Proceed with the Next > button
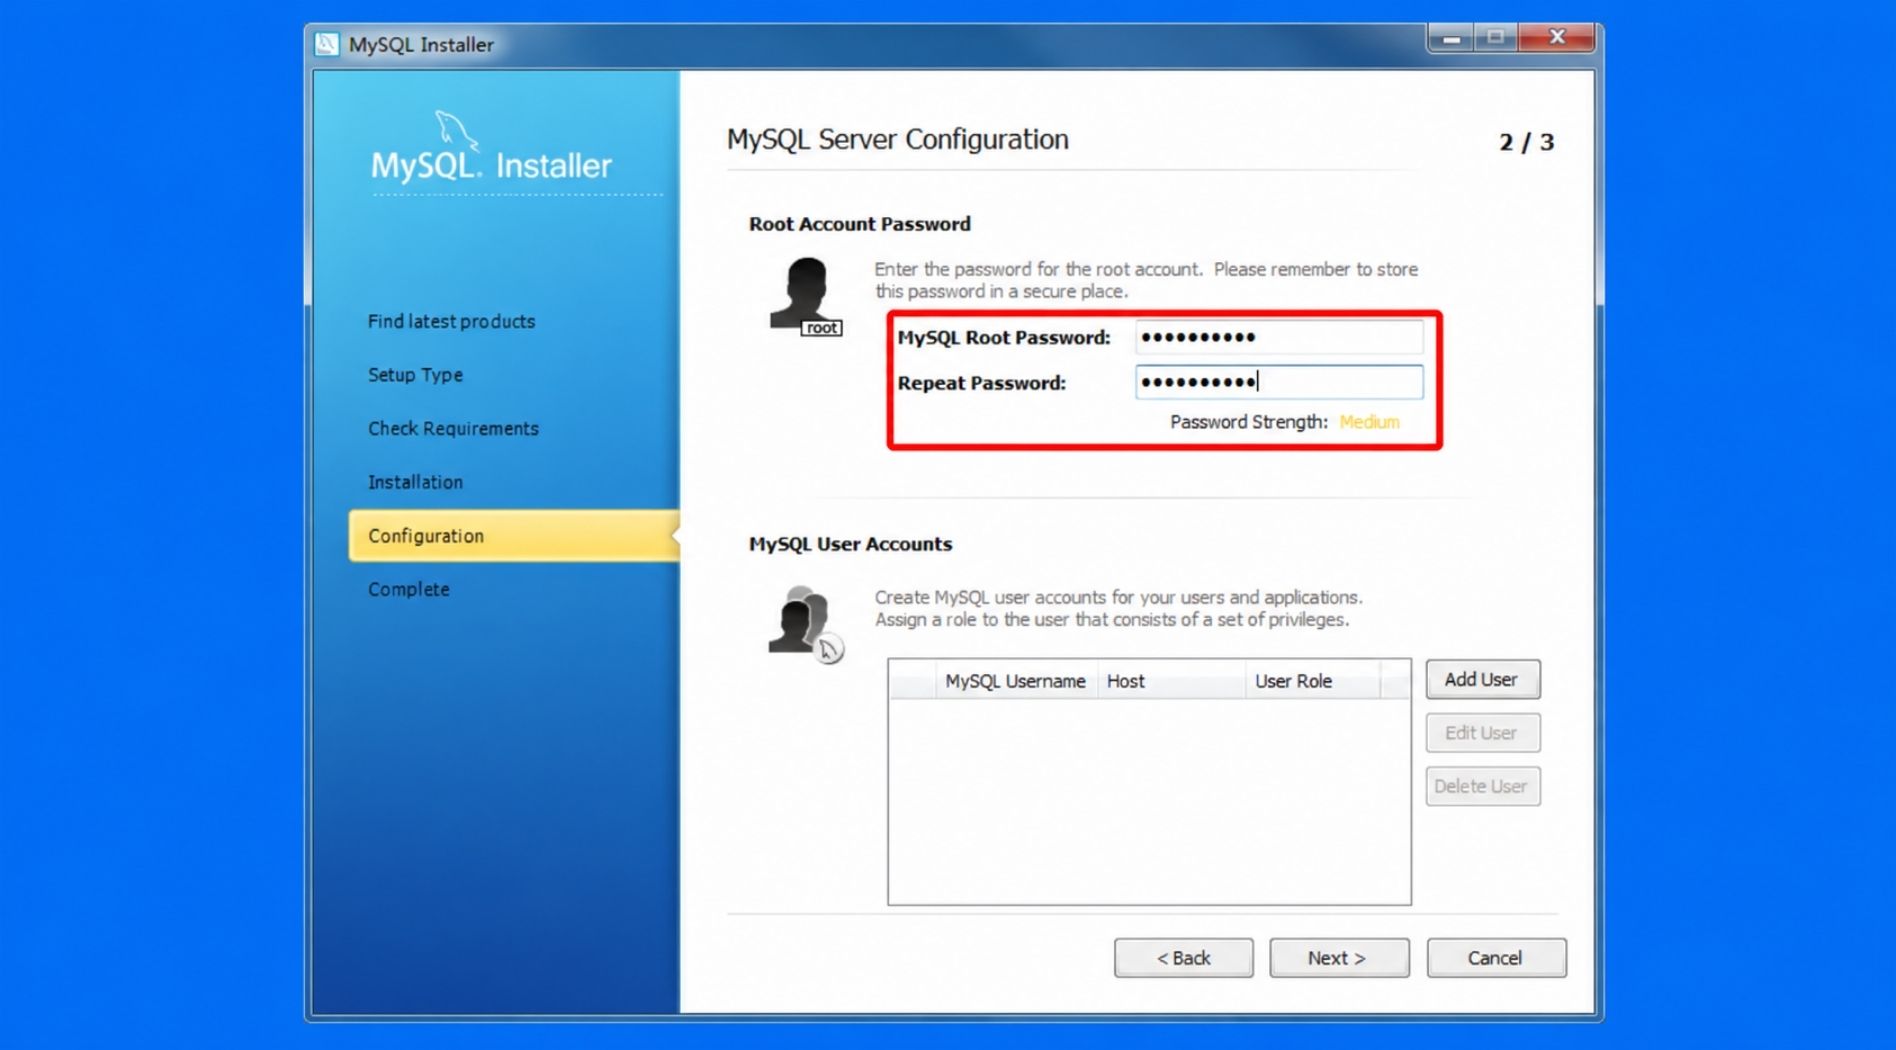This screenshot has height=1050, width=1896. click(x=1339, y=958)
